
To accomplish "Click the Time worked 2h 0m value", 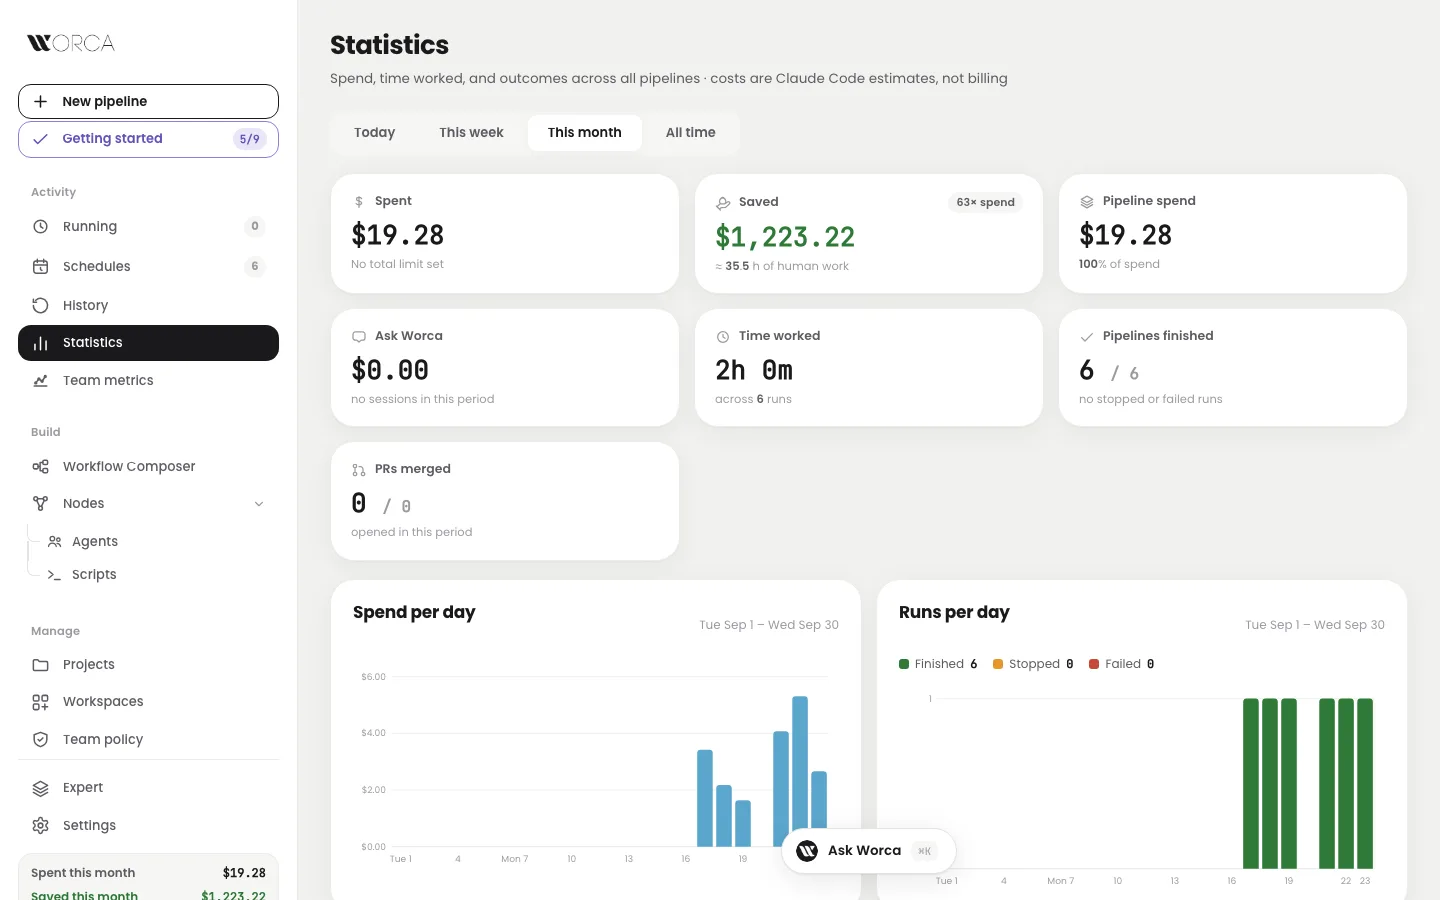I will tap(754, 371).
